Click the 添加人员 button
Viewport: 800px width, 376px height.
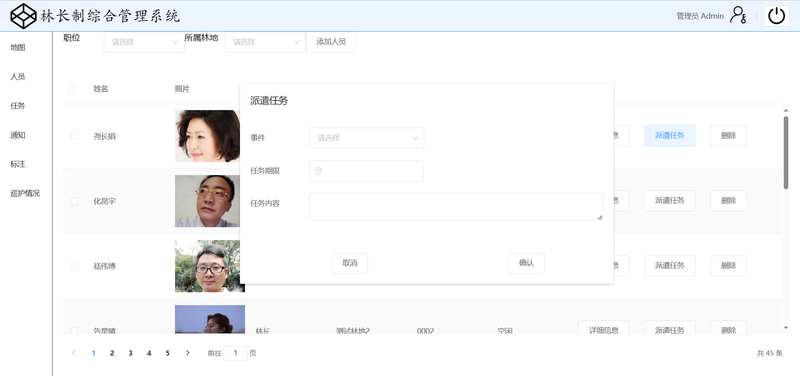tap(331, 42)
